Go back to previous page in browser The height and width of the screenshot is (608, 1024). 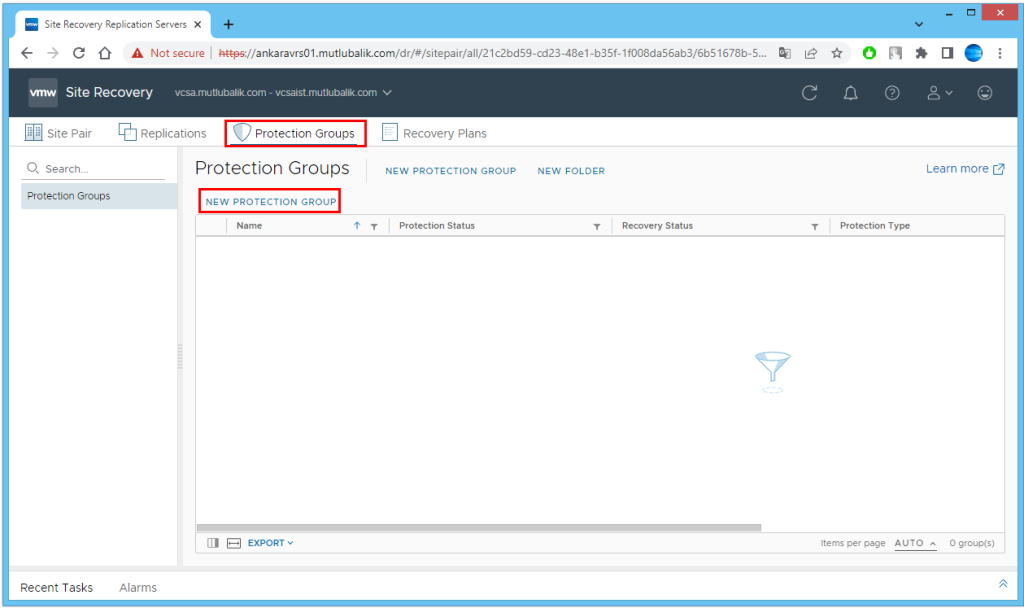coord(27,53)
